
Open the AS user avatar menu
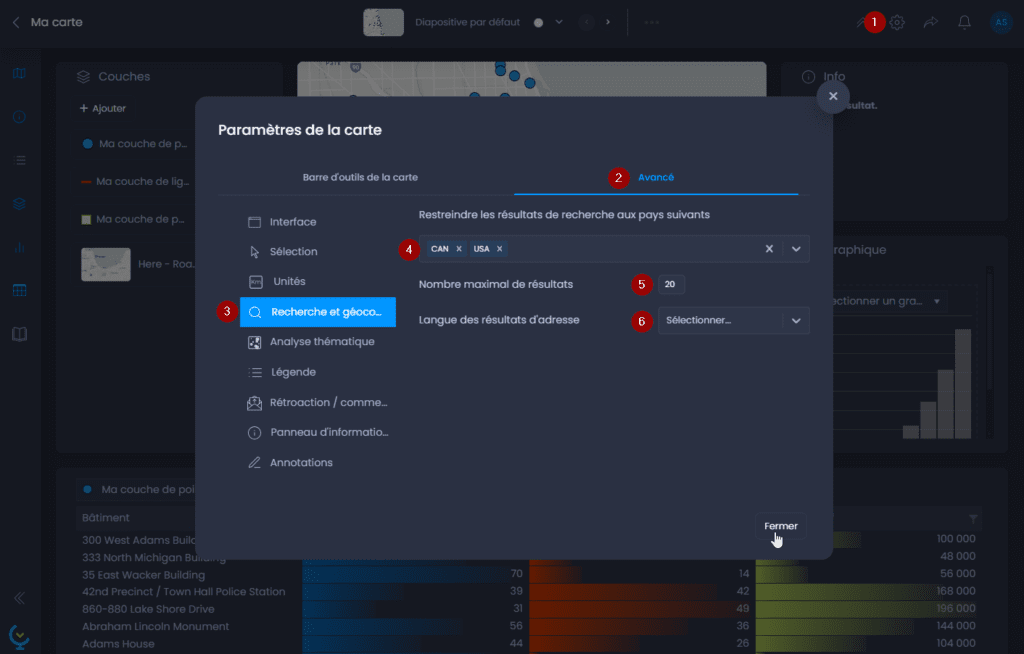[x=1000, y=22]
